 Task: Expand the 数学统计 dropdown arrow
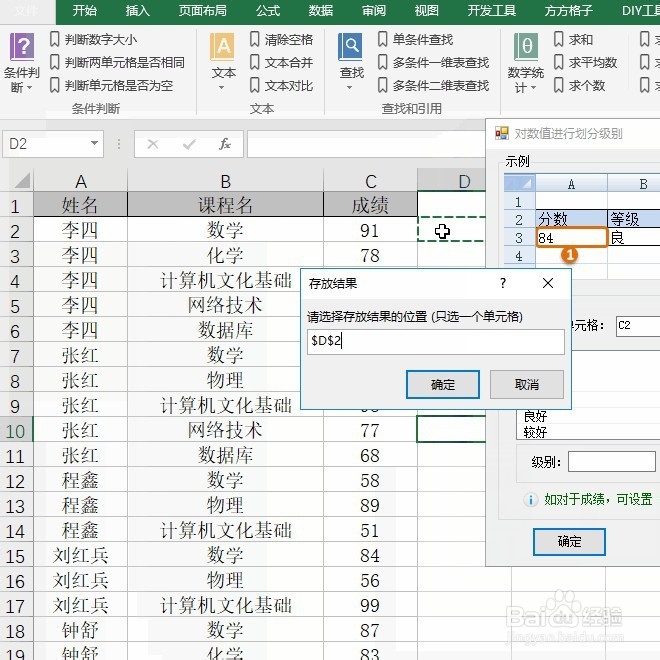point(533,88)
